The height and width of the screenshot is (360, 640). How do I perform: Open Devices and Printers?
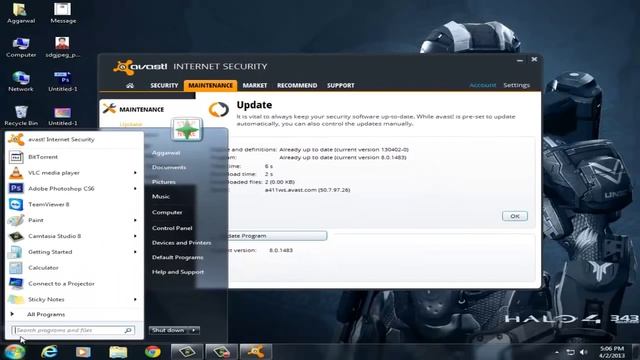[x=181, y=243]
